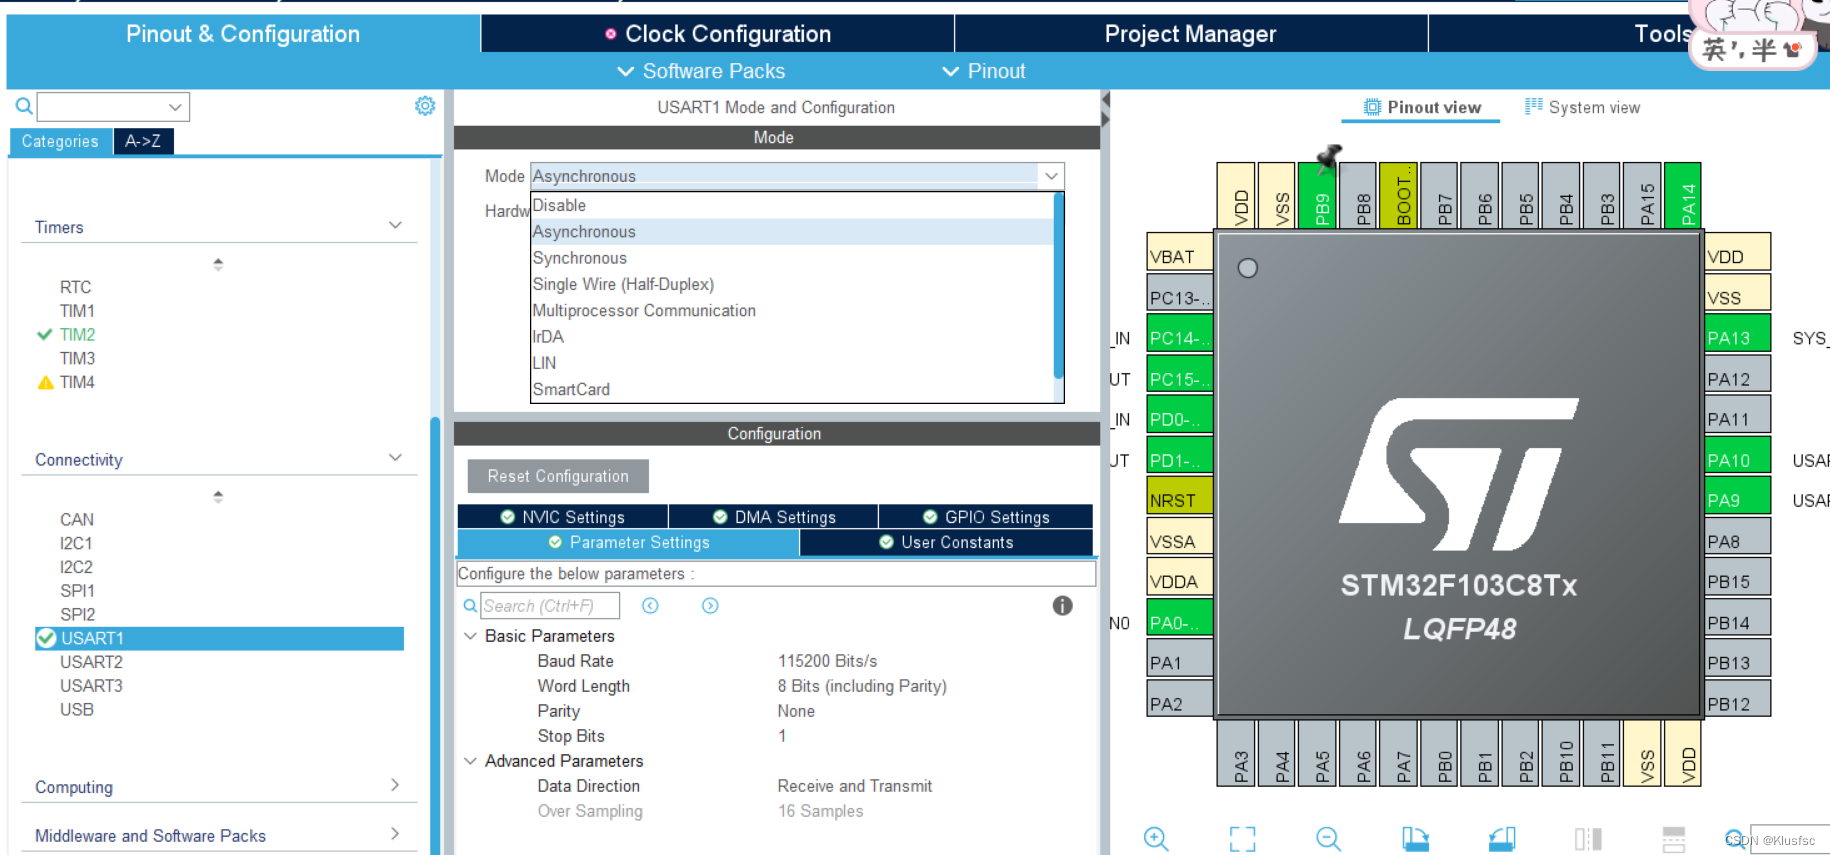Open the Pinout dropdown menu
The height and width of the screenshot is (855, 1830).
(x=984, y=71)
